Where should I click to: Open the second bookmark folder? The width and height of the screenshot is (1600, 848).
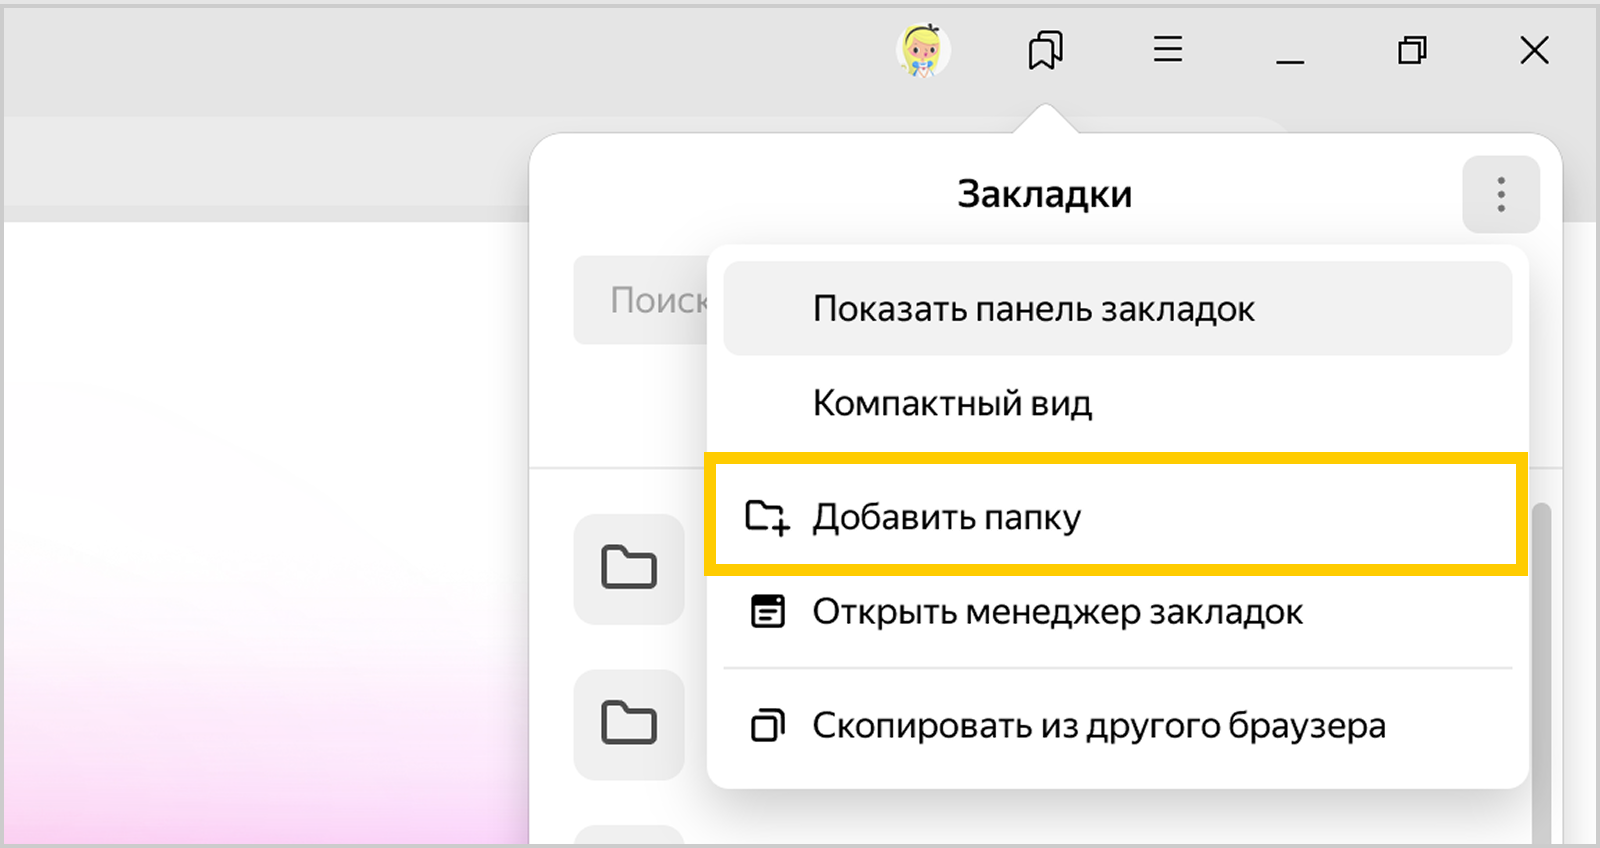tap(629, 723)
